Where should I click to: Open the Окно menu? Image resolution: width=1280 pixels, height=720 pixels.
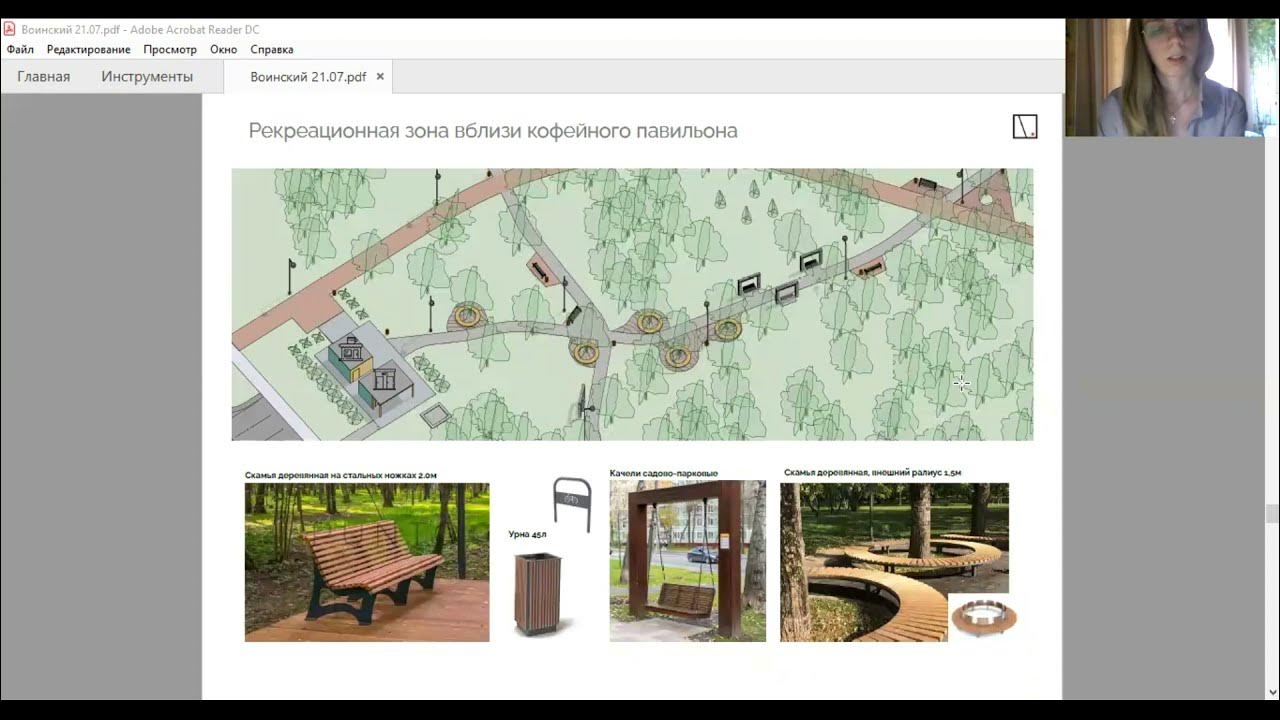click(x=223, y=49)
